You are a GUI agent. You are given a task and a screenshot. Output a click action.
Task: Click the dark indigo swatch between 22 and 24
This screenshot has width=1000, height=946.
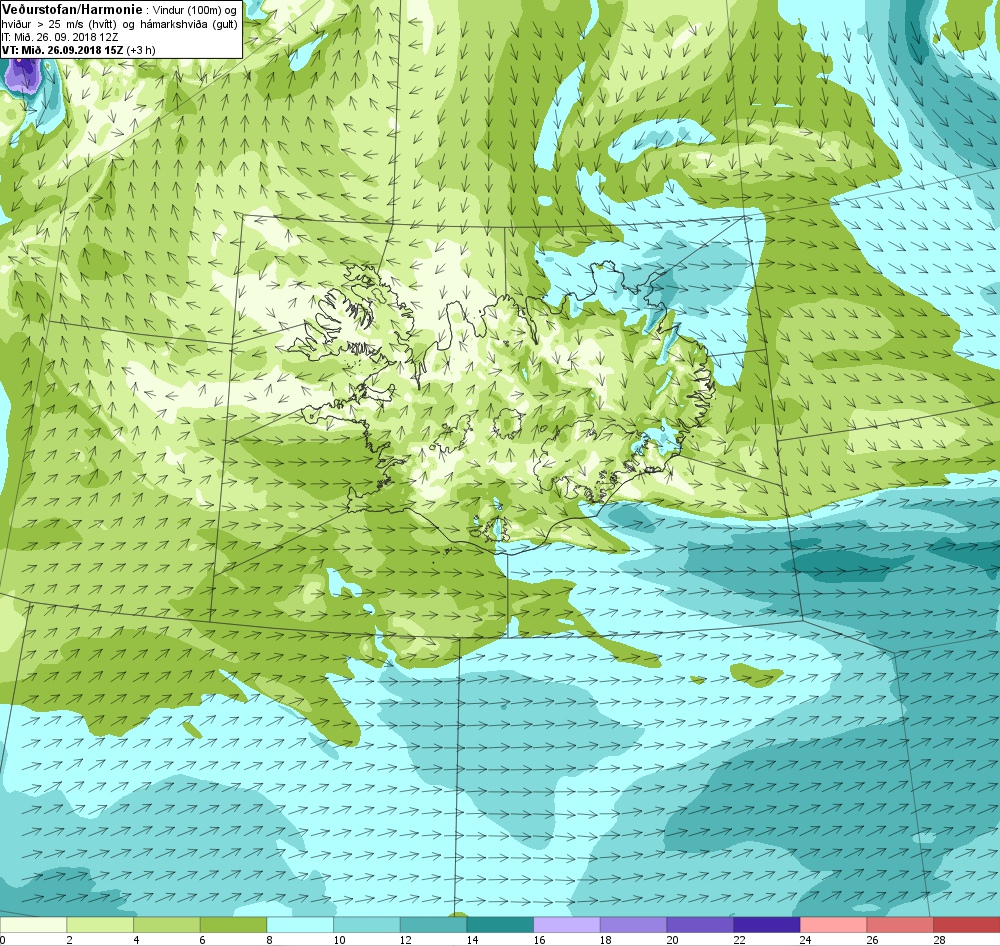point(767,925)
